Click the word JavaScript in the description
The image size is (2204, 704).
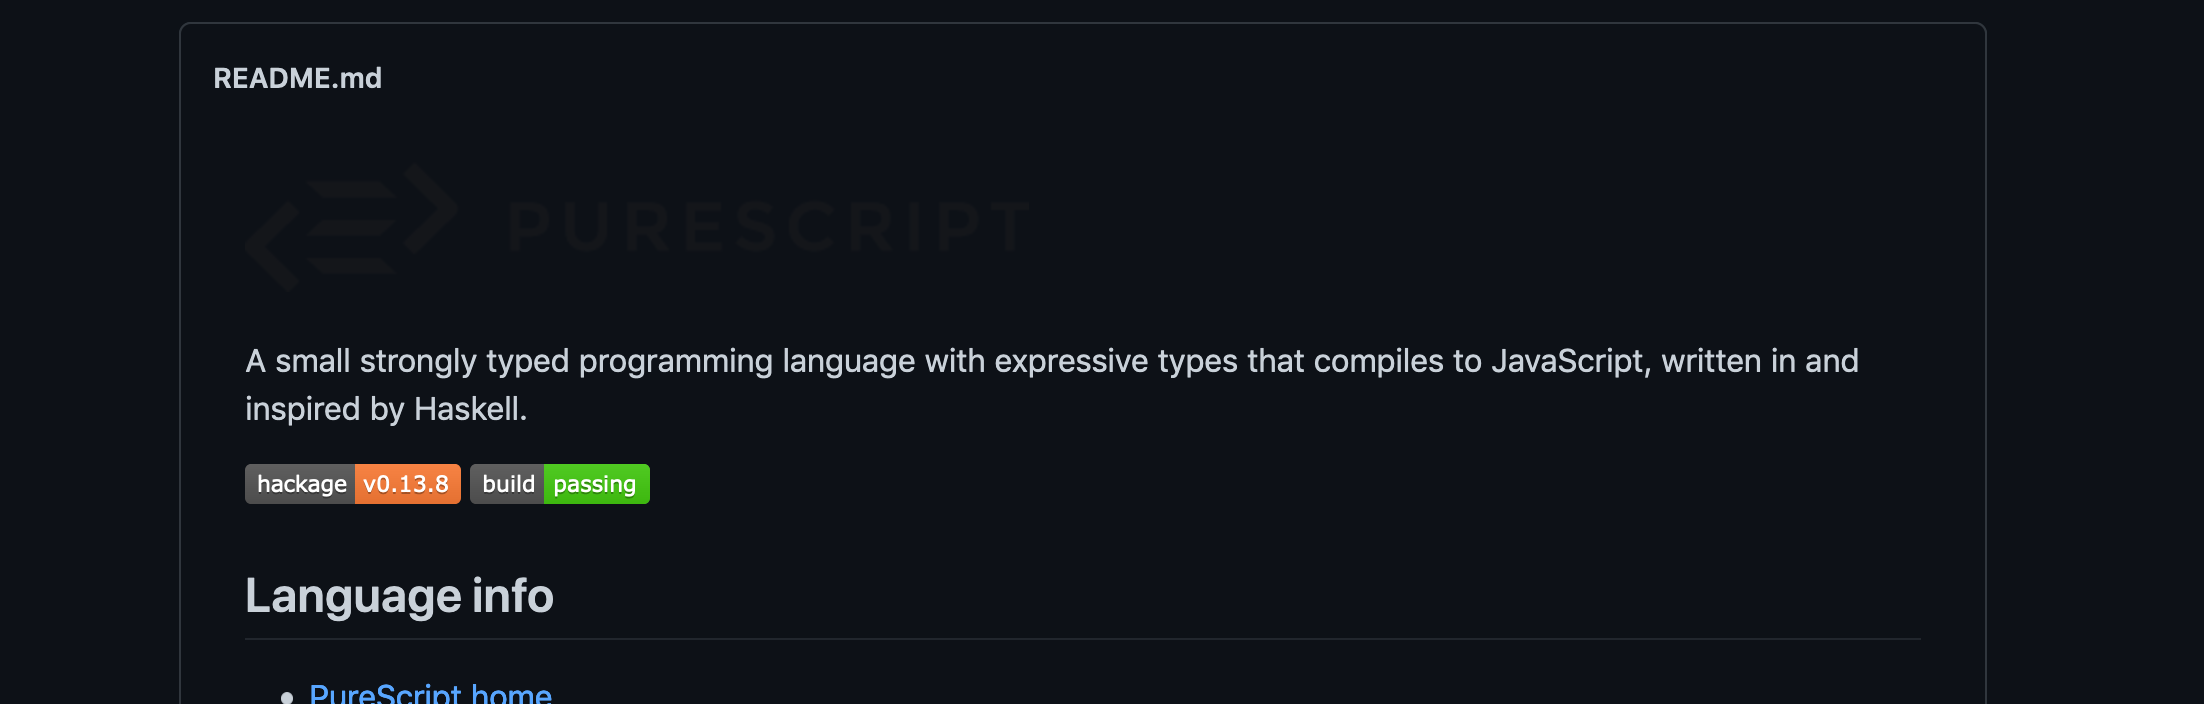(1570, 361)
